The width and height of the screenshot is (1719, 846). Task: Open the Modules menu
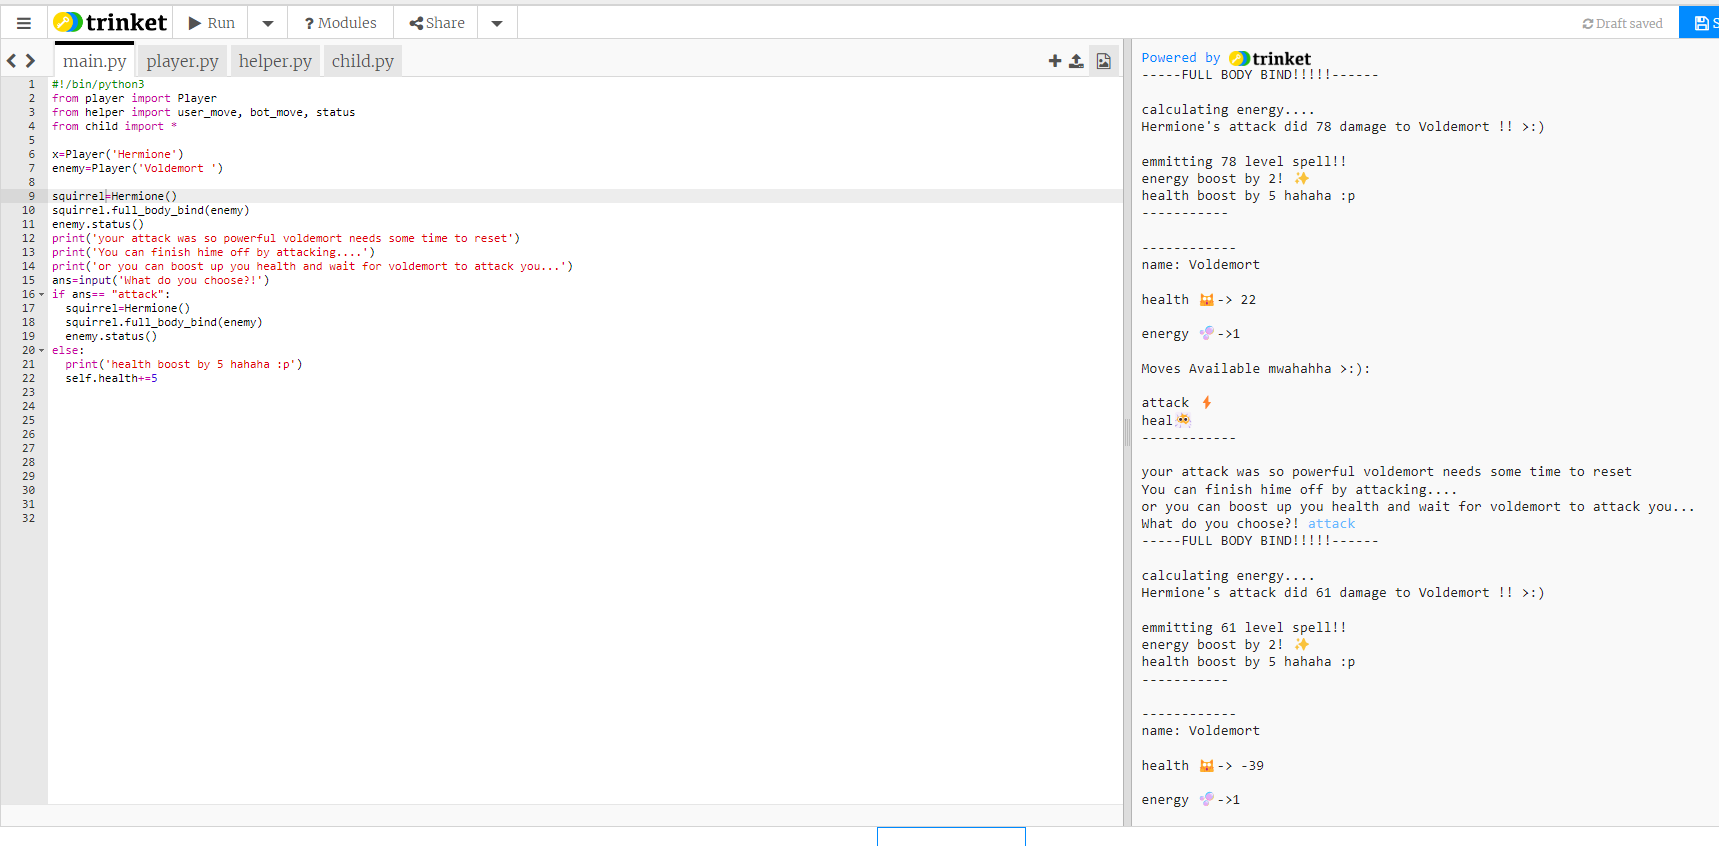341,23
